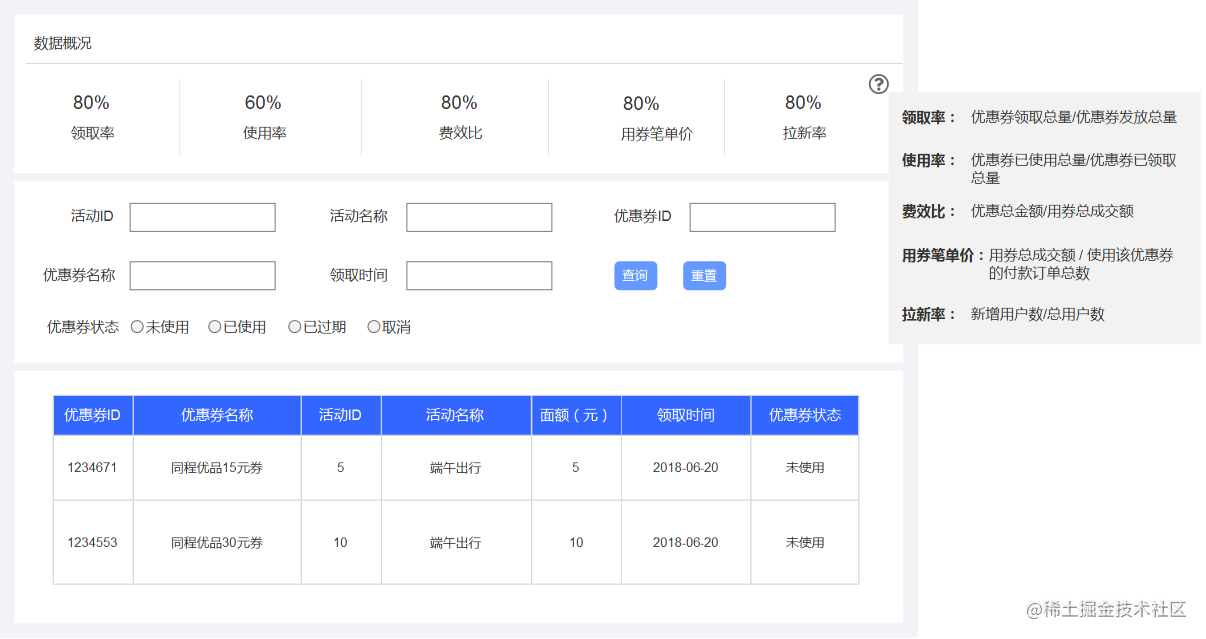This screenshot has width=1206, height=639.
Task: Click coupon ID 1234671 cell
Action: tap(93, 467)
